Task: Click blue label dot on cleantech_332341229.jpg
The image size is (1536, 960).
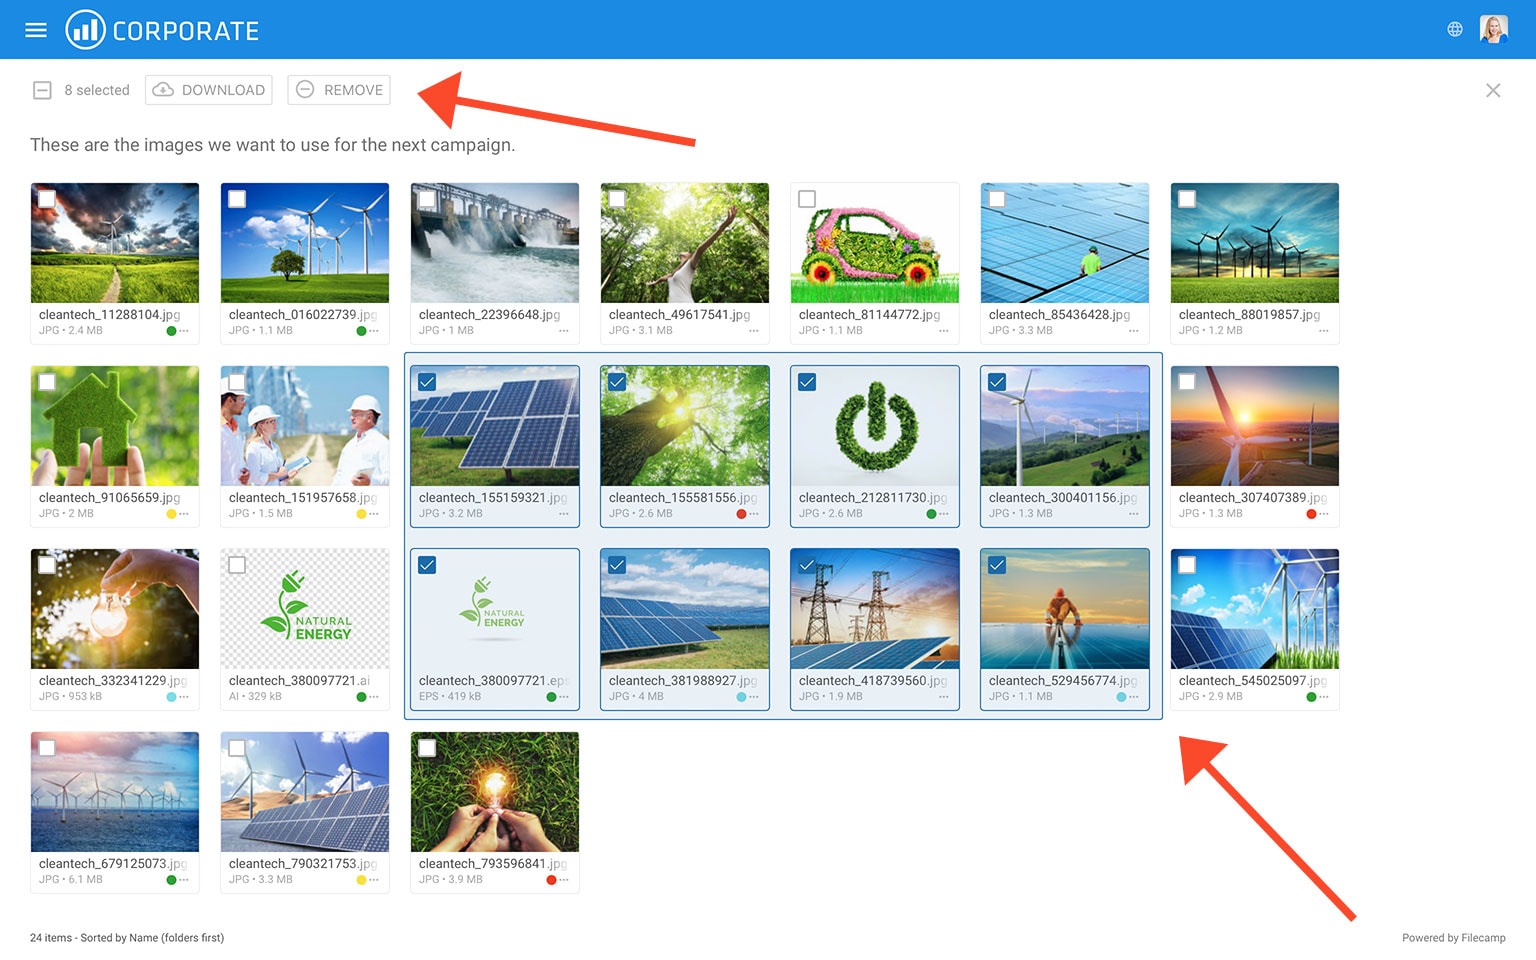Action: (x=171, y=697)
